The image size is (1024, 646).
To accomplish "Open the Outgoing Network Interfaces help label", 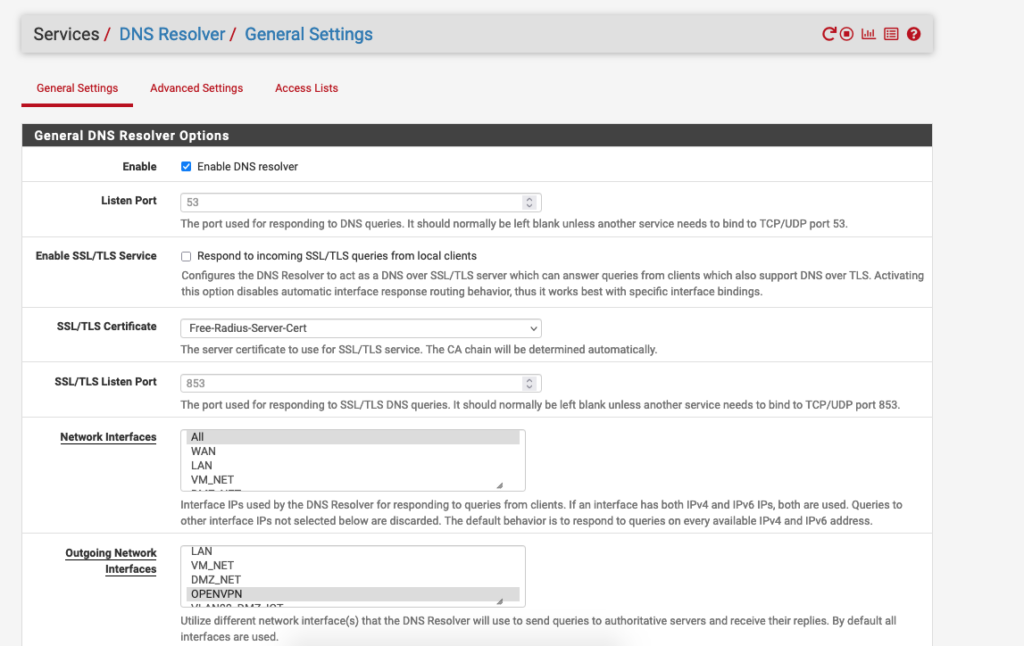I will [111, 561].
